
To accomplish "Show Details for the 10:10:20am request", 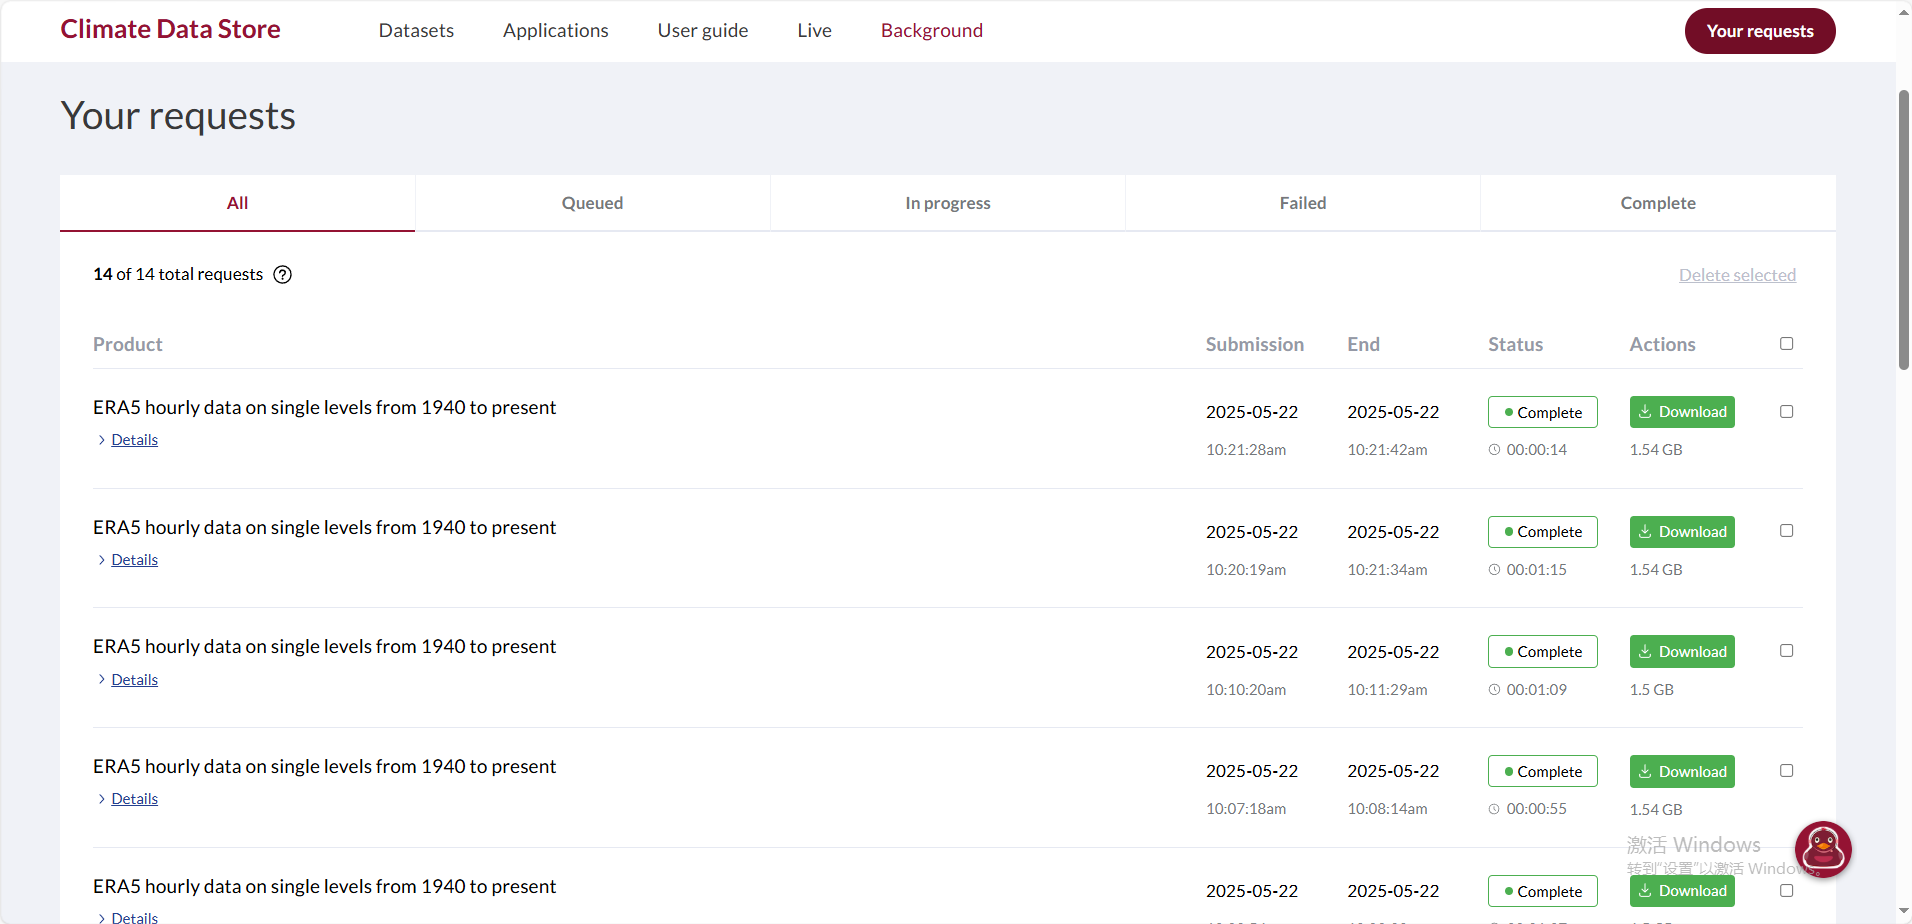I will [x=134, y=680].
